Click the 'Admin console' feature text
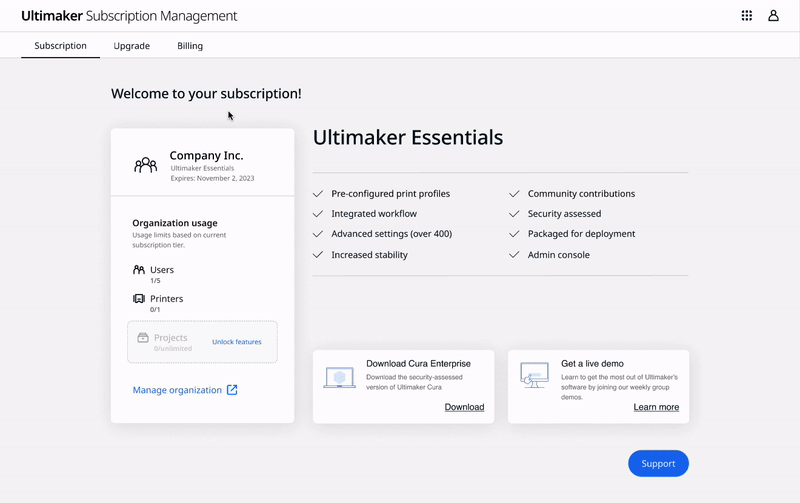This screenshot has width=800, height=503. pyautogui.click(x=559, y=255)
